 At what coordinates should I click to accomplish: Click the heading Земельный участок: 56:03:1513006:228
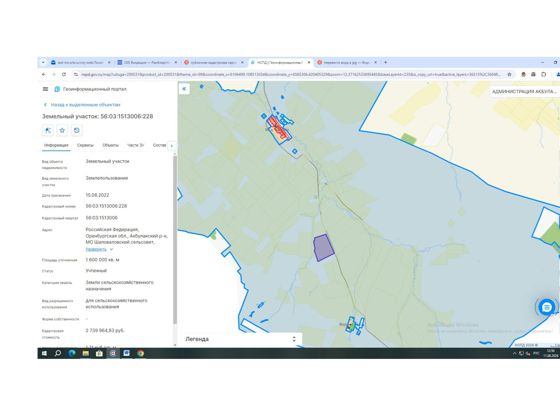pyautogui.click(x=98, y=116)
